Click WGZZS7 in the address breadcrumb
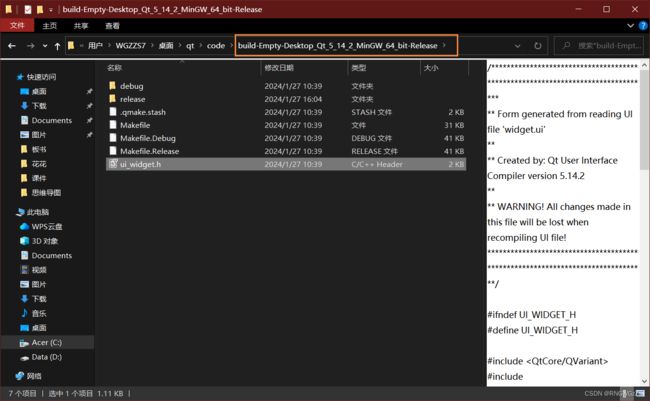 (131, 46)
